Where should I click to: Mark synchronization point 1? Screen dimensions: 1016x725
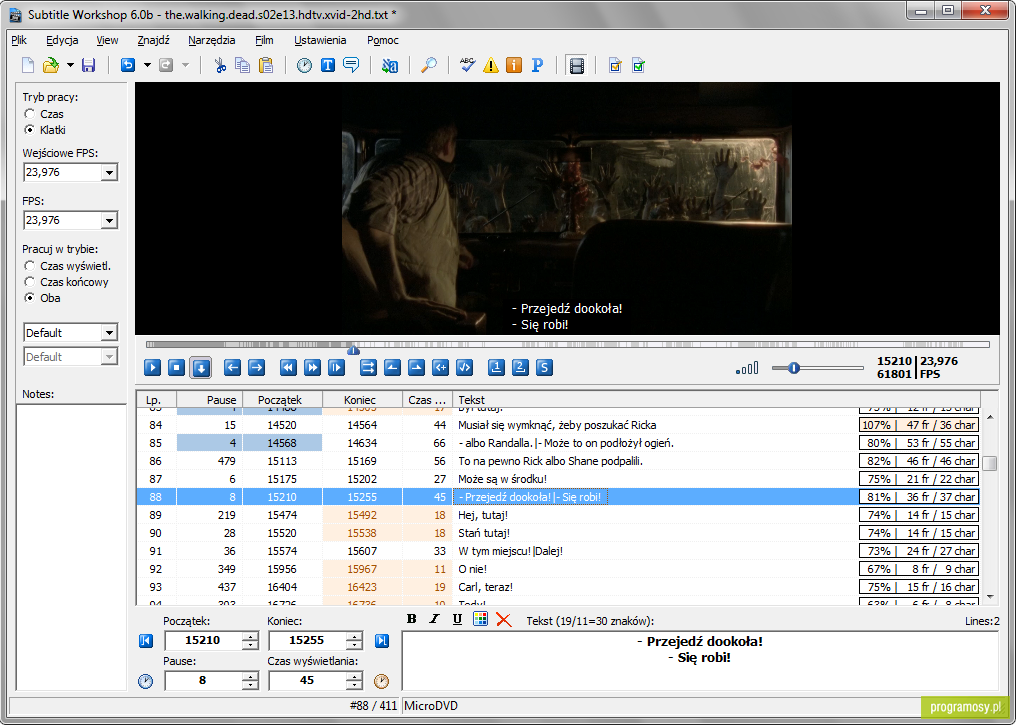tap(496, 368)
